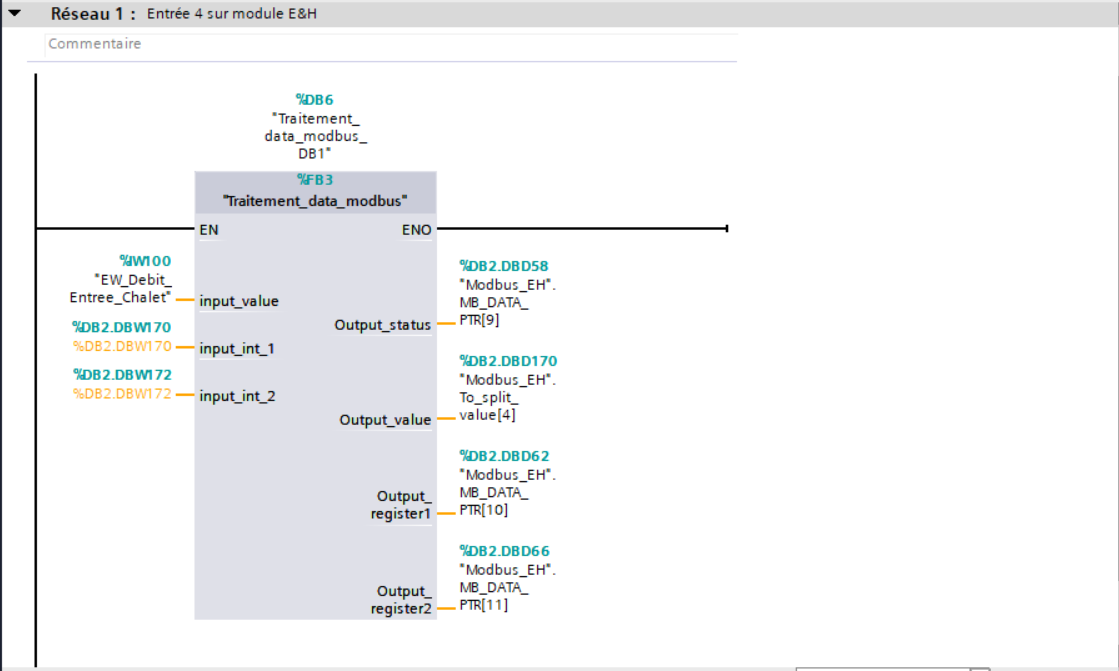Select orange %DB2.DBW170 operand at input_int_1
The image size is (1119, 671).
[x=122, y=347]
